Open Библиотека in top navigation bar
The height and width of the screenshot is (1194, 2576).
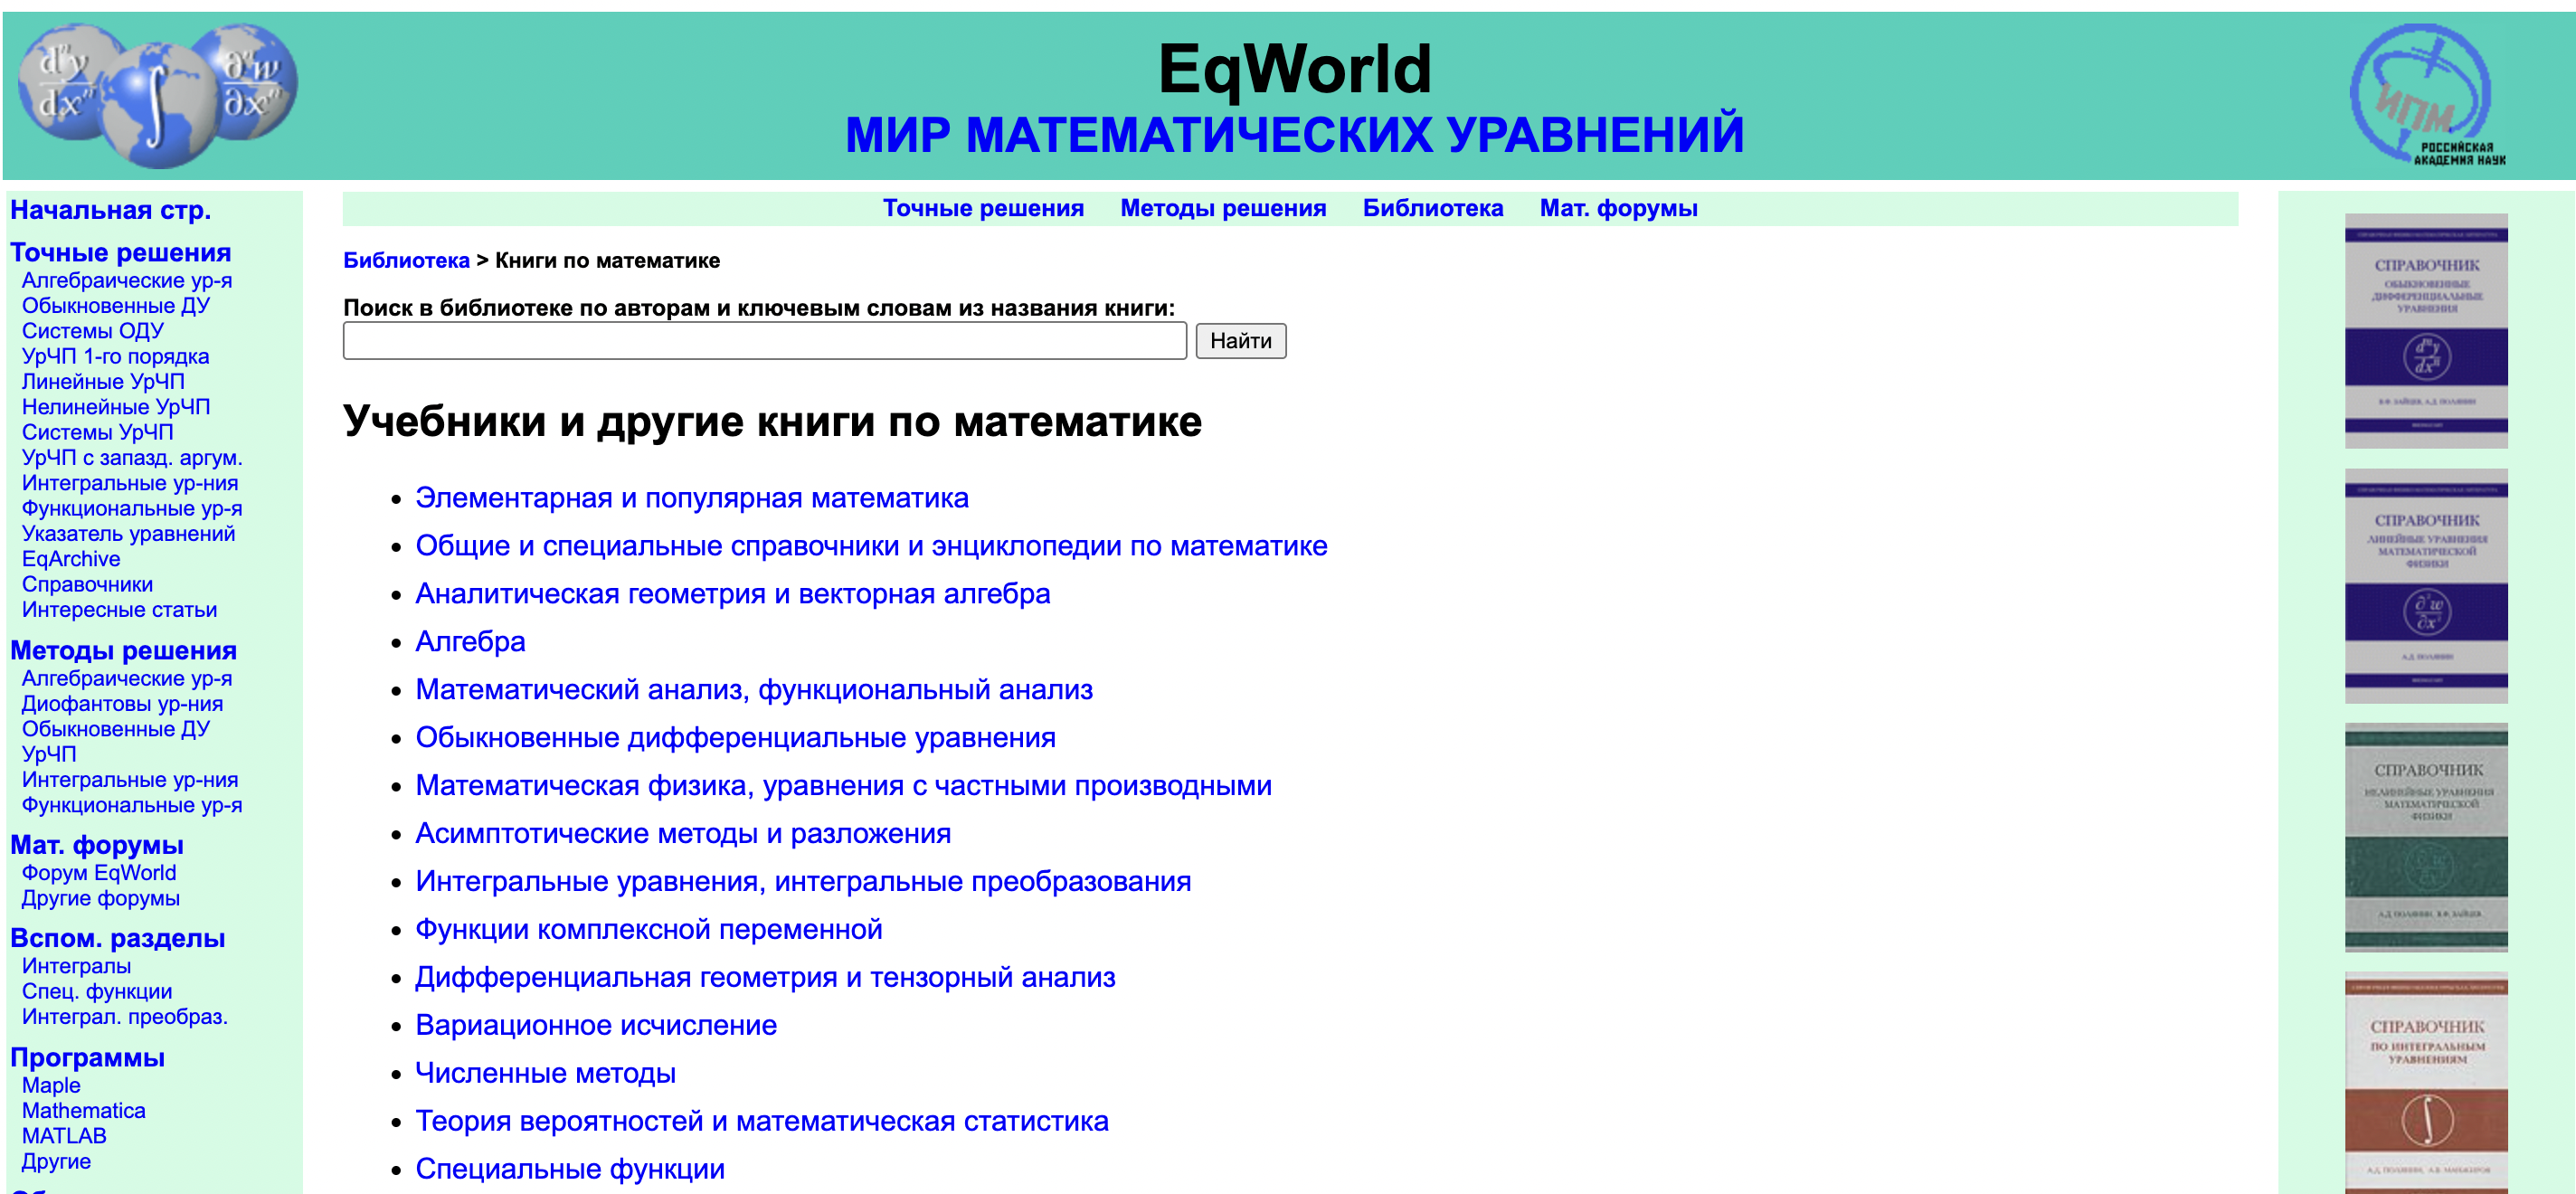1433,208
